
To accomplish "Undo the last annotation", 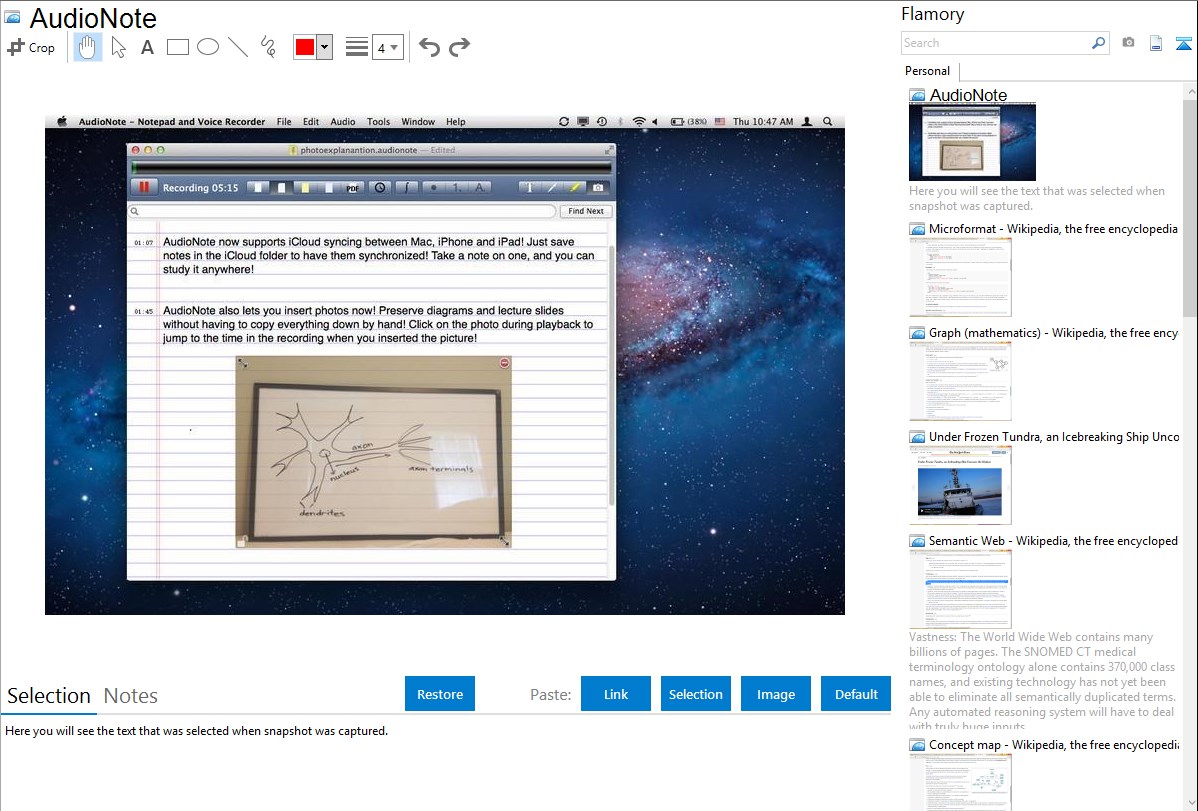I will coord(429,47).
